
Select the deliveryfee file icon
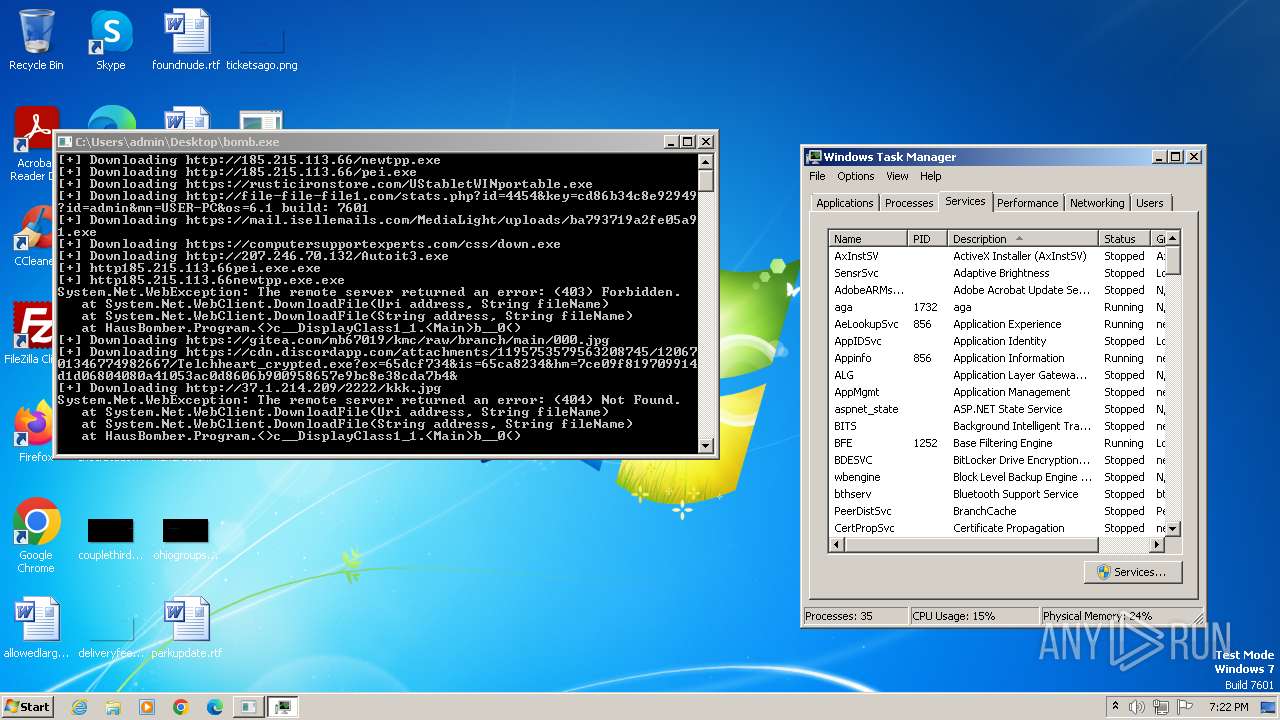[x=111, y=636]
